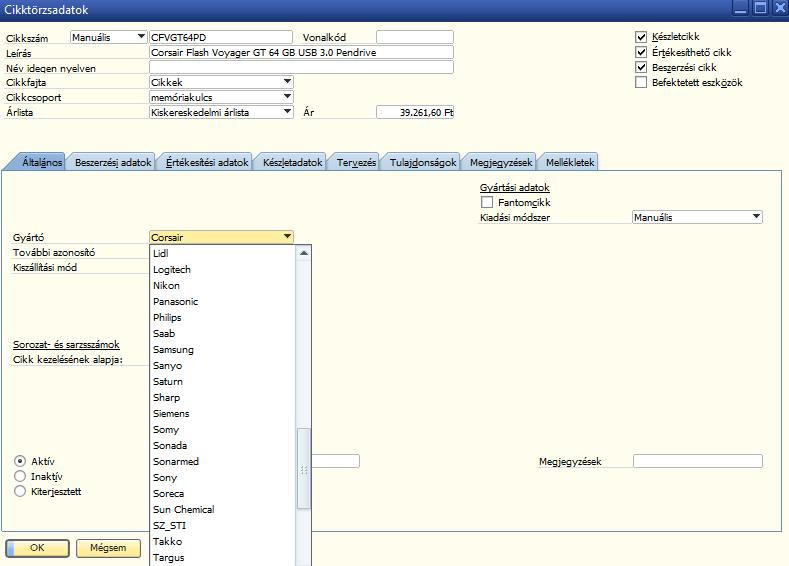
Task: Toggle the Készletcikk checkbox
Action: 641,37
